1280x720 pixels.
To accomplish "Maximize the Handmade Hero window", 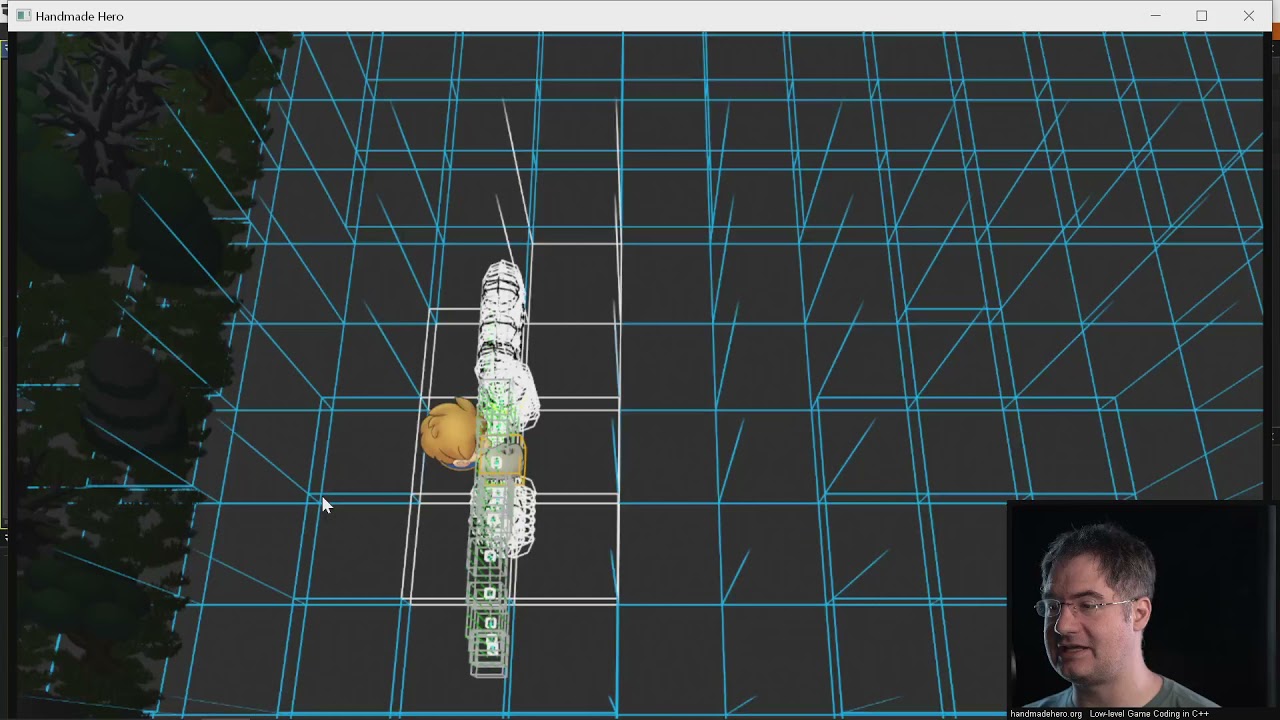I will pyautogui.click(x=1202, y=16).
